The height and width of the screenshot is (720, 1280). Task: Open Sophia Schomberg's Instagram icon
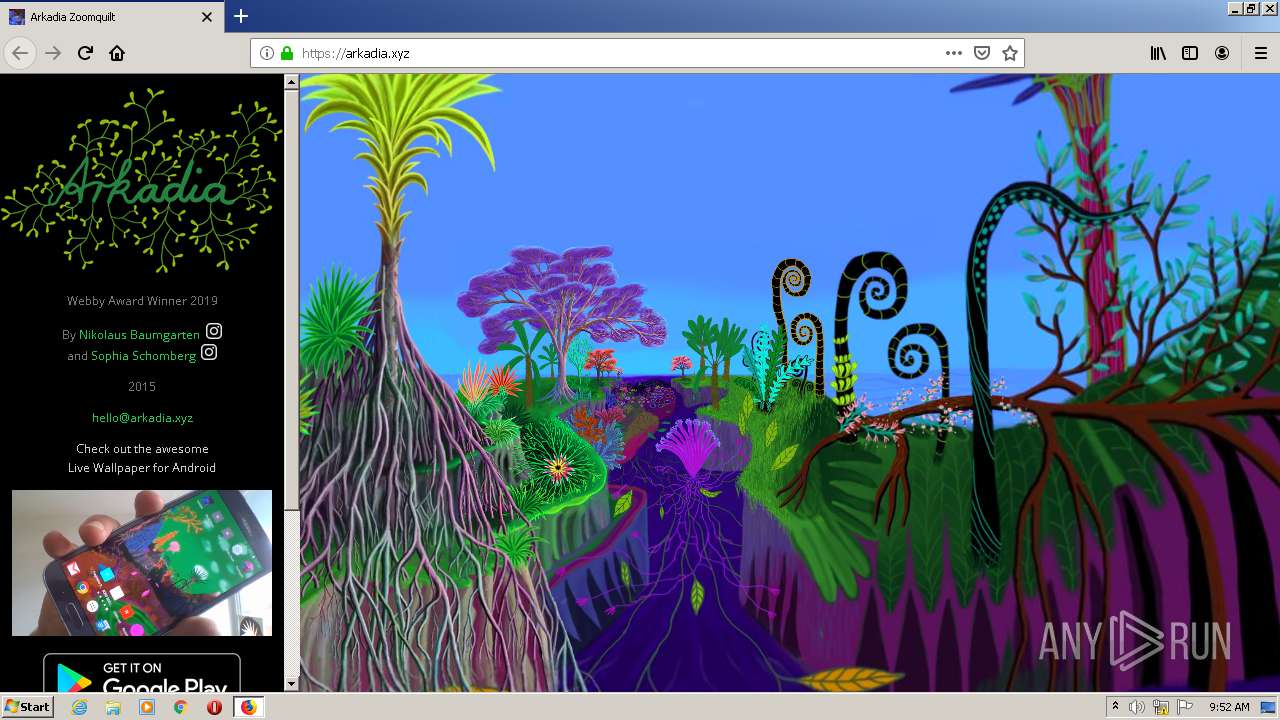(x=209, y=352)
